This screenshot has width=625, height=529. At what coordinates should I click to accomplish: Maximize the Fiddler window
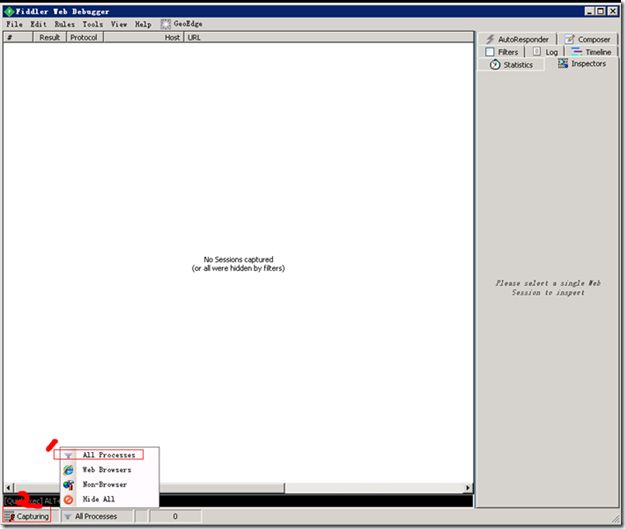click(600, 11)
